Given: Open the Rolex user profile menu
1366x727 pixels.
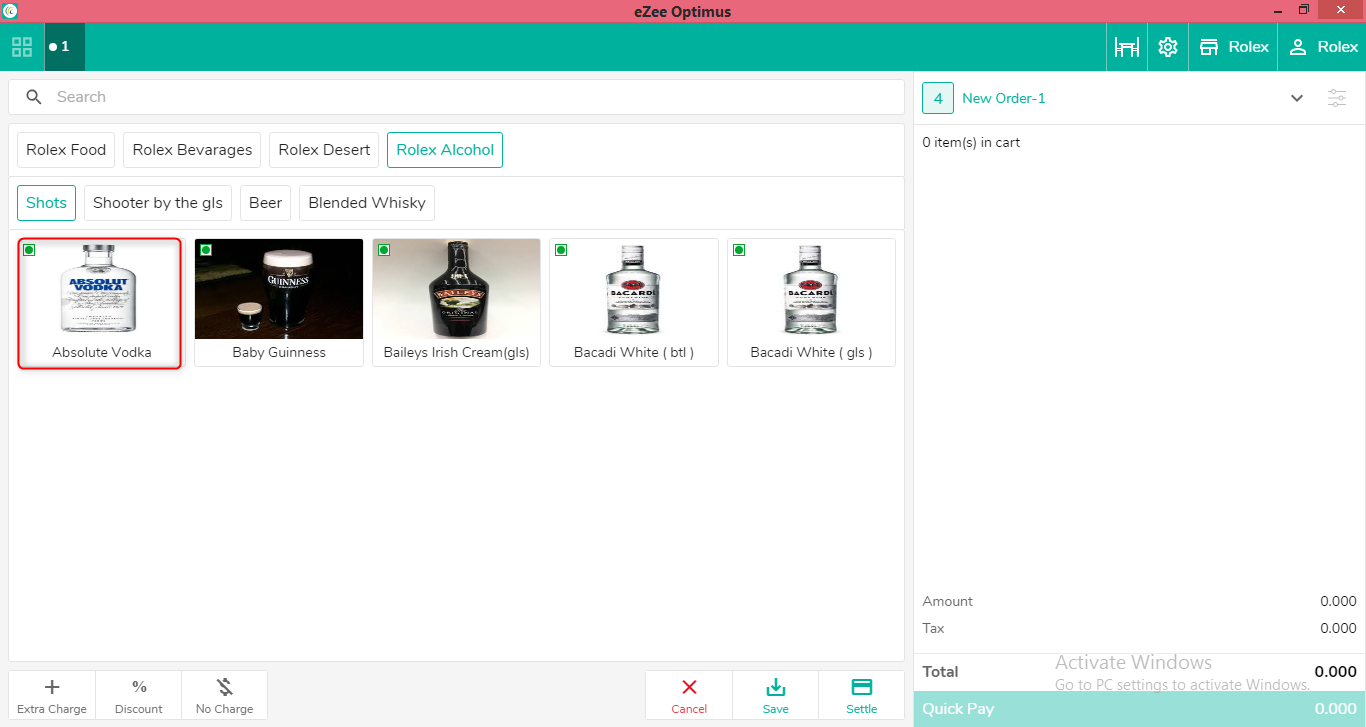Looking at the screenshot, I should 1322,47.
